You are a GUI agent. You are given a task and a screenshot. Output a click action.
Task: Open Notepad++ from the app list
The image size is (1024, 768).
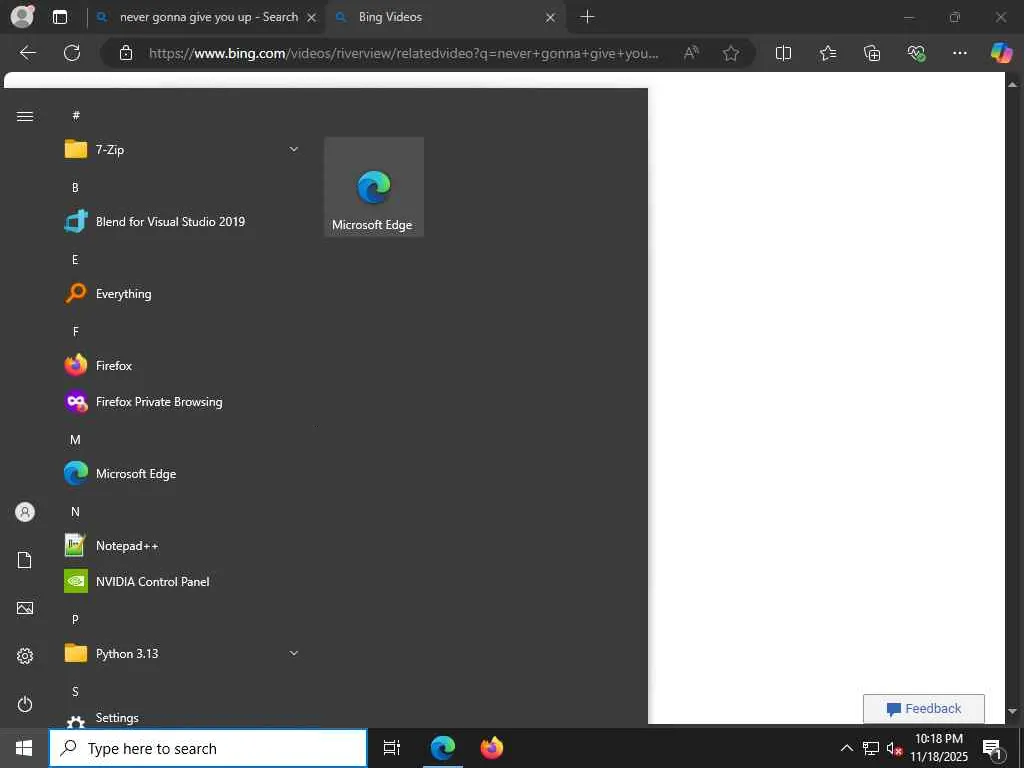coord(182,546)
